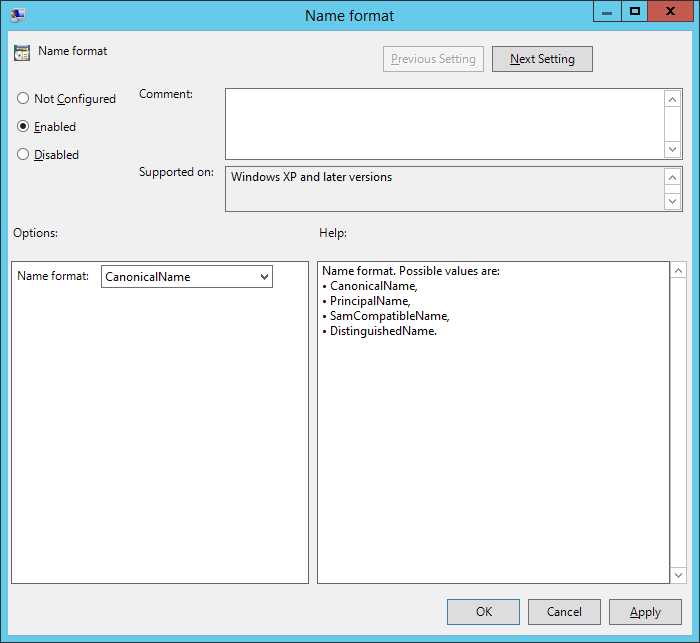Confirm with the OK button

[x=483, y=612]
